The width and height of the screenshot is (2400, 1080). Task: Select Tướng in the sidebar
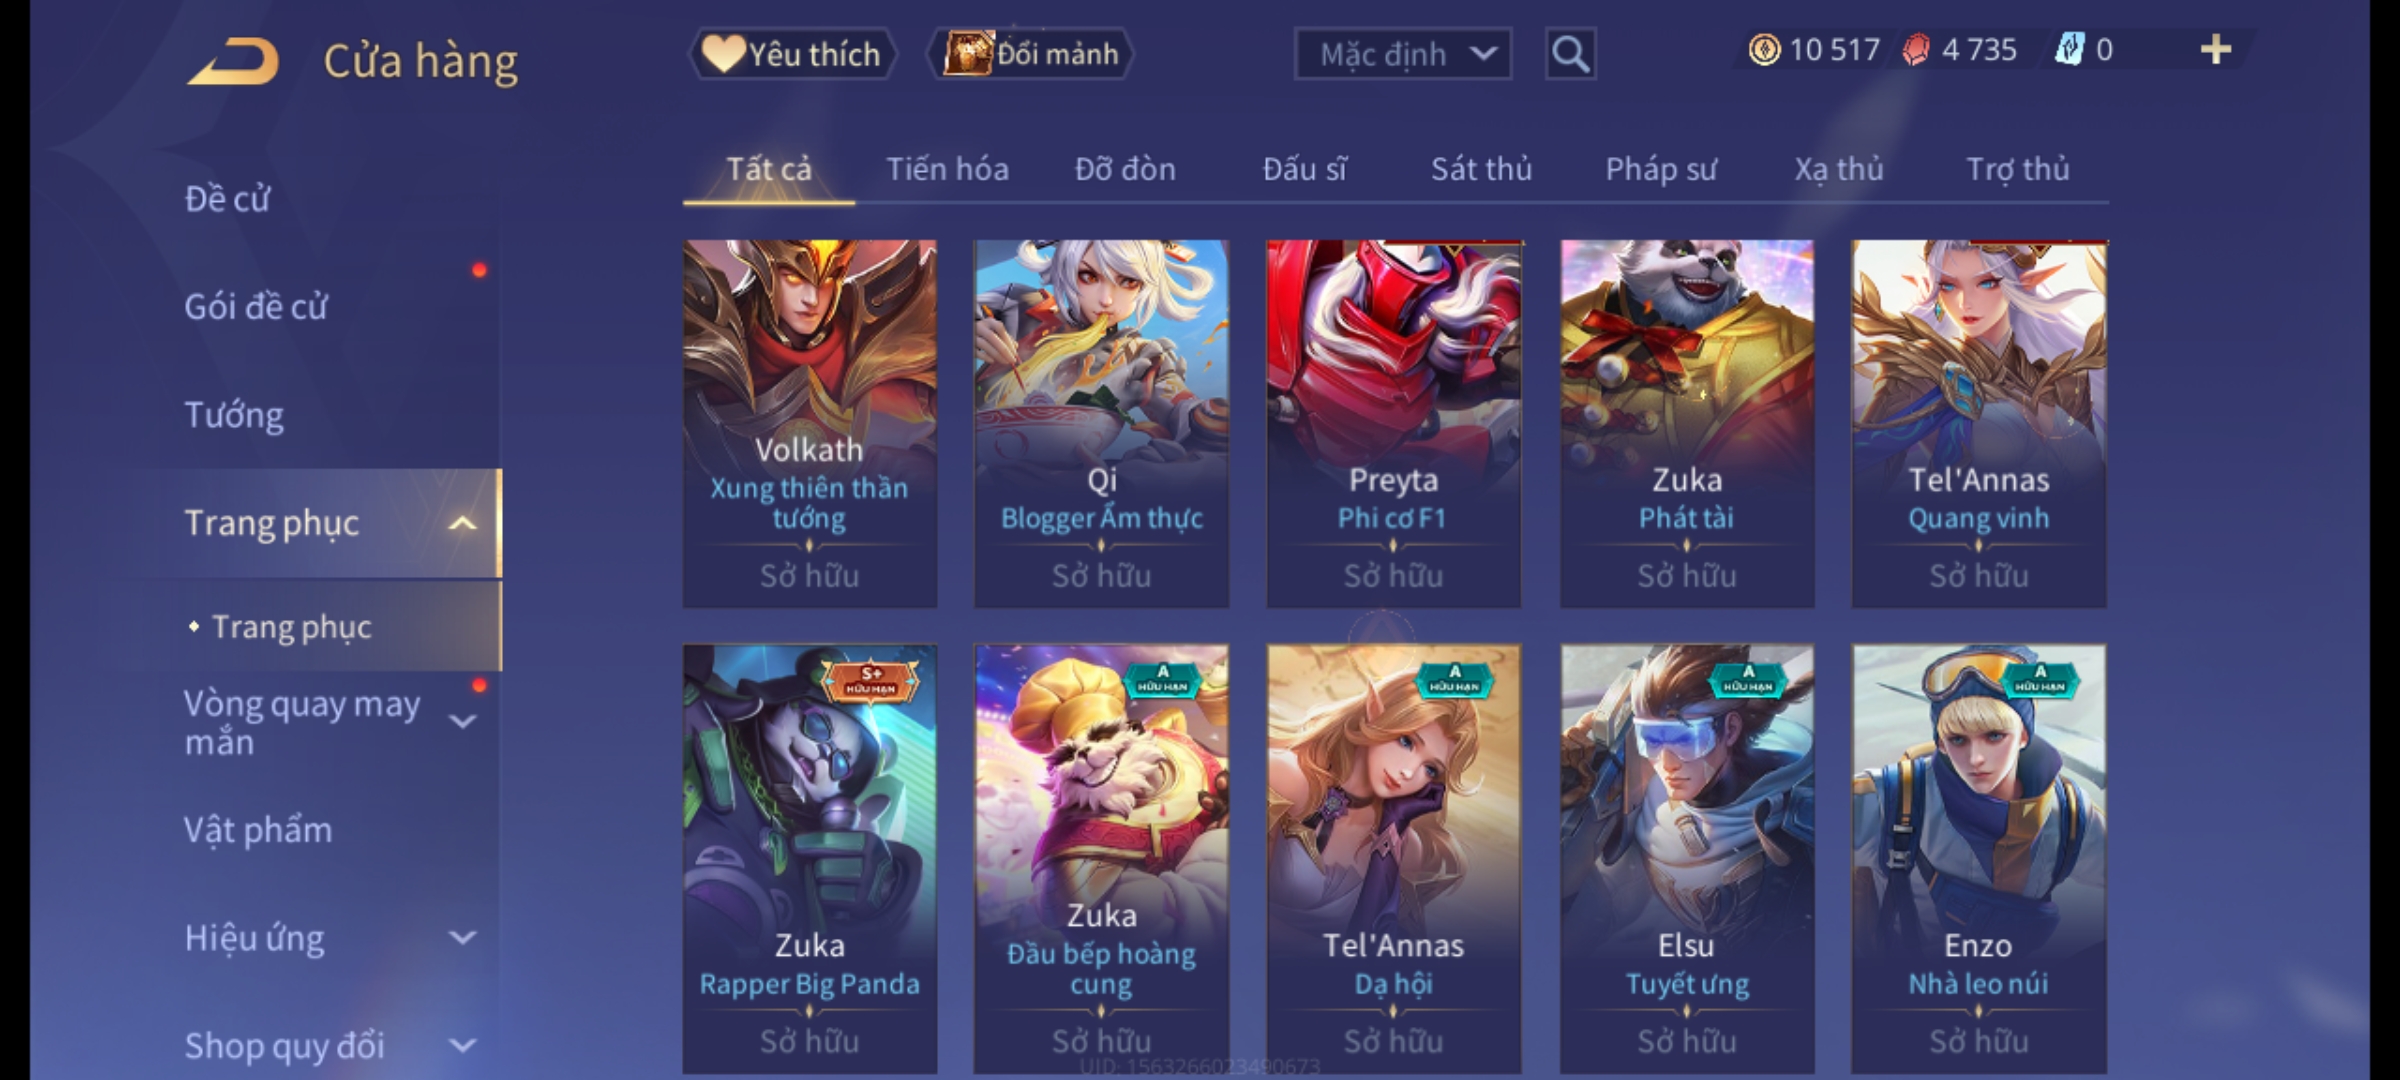(x=234, y=415)
